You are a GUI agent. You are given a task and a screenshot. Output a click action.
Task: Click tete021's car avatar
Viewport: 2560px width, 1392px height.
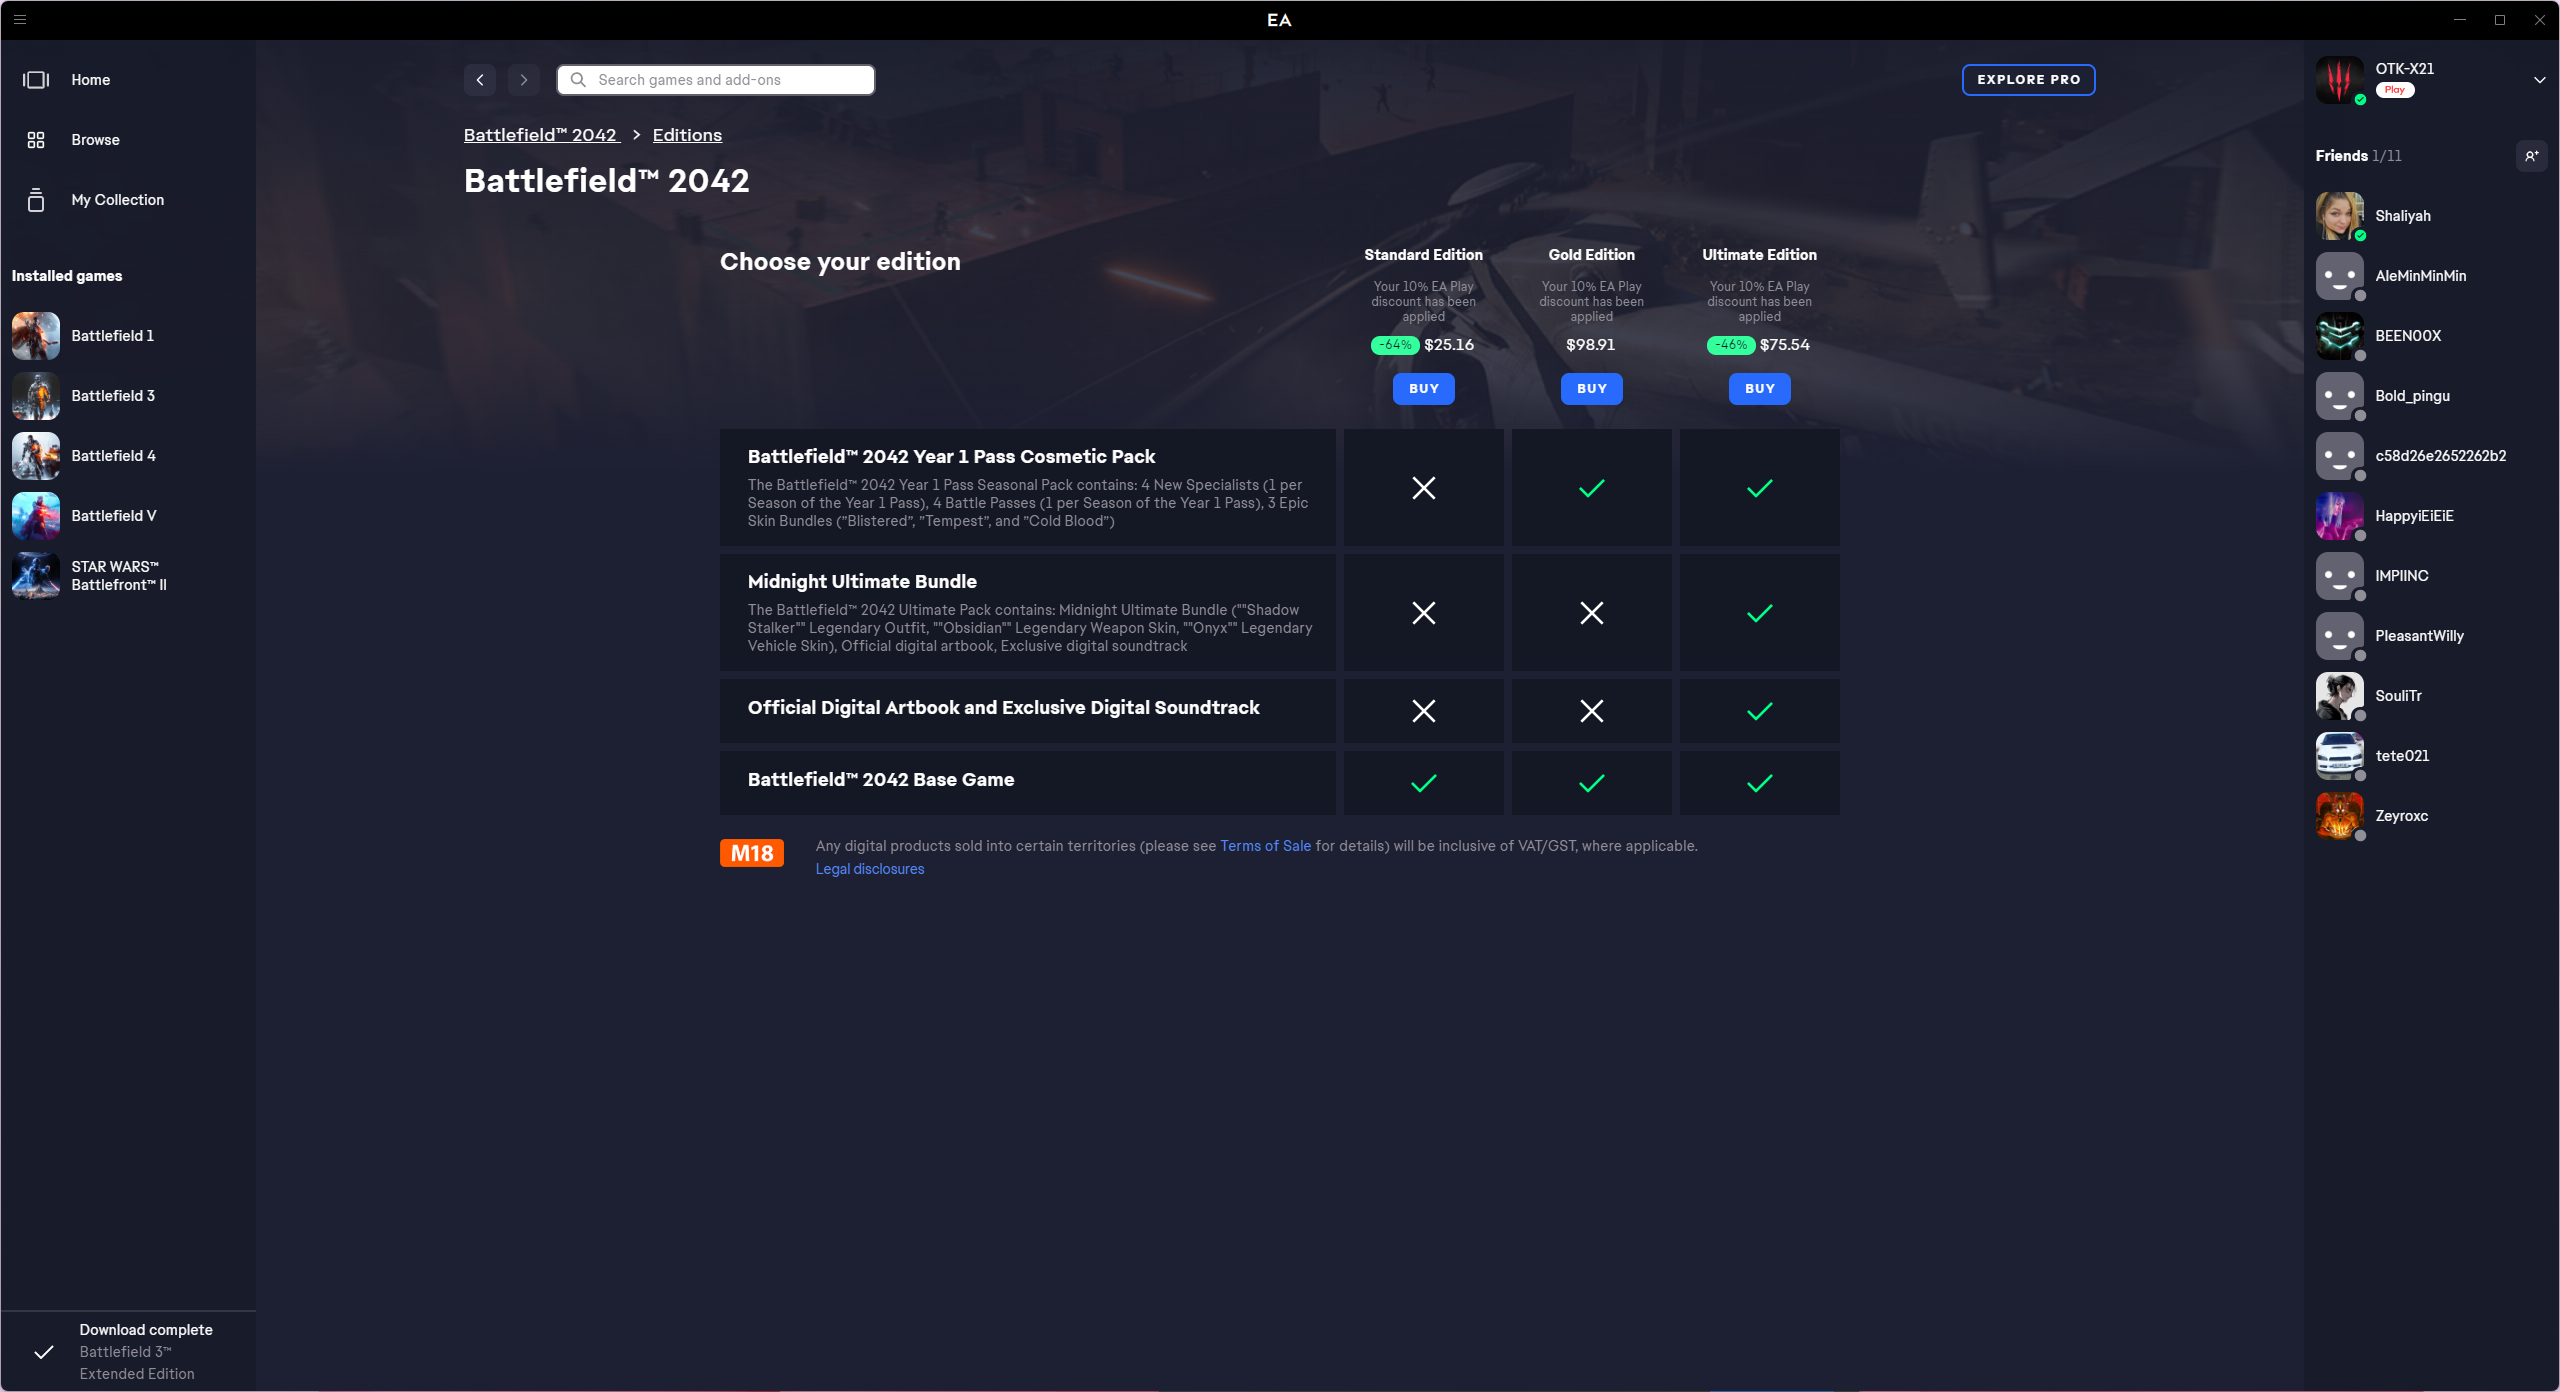click(x=2340, y=756)
